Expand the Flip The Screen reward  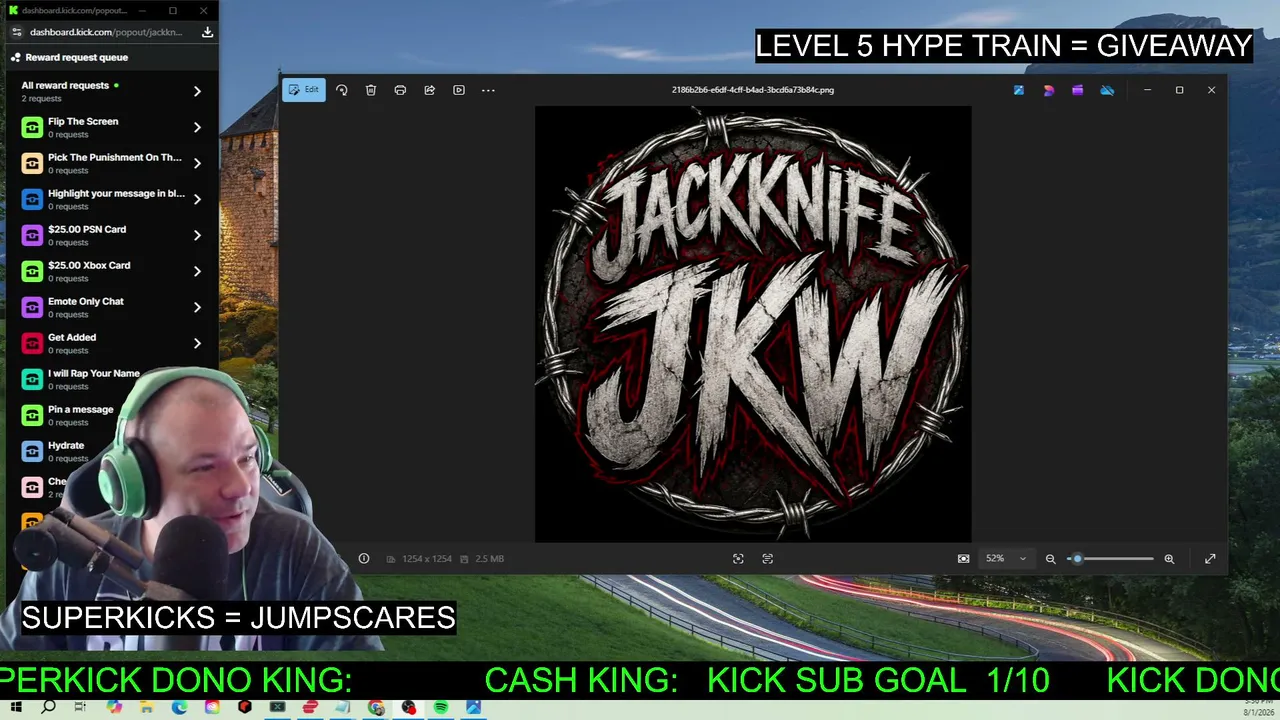(x=197, y=127)
